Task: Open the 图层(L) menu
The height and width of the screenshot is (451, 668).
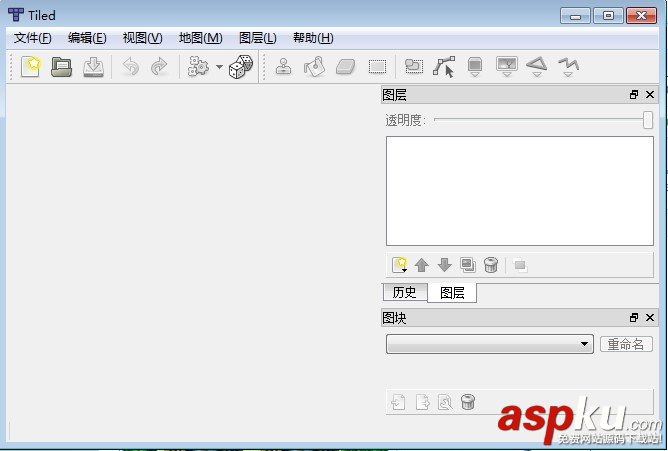Action: coord(257,38)
